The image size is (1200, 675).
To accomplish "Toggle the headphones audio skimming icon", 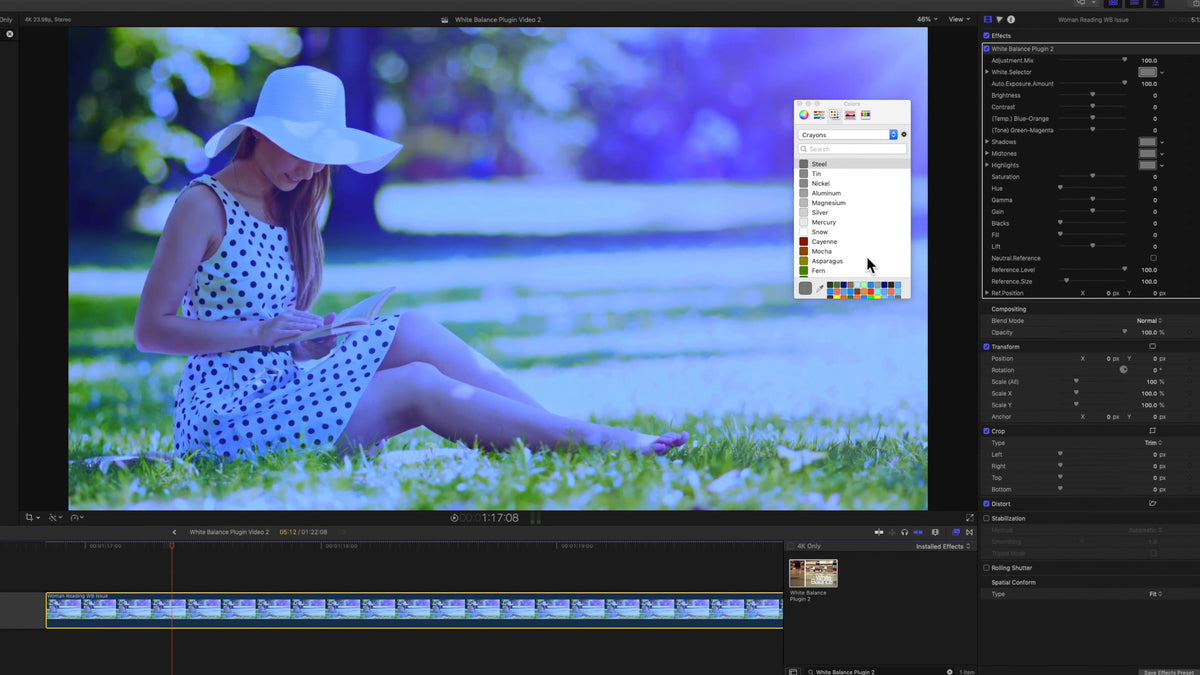I will [x=904, y=532].
